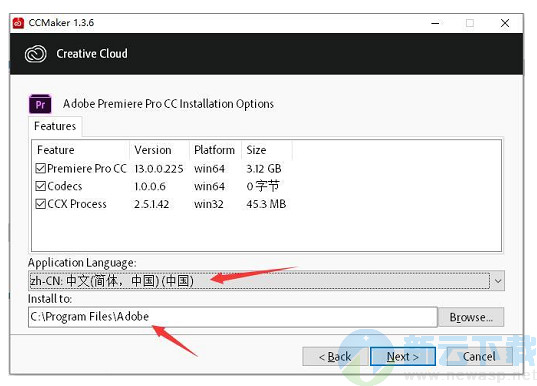Sort by the Feature column header
Image resolution: width=537 pixels, height=386 pixels.
(x=81, y=150)
